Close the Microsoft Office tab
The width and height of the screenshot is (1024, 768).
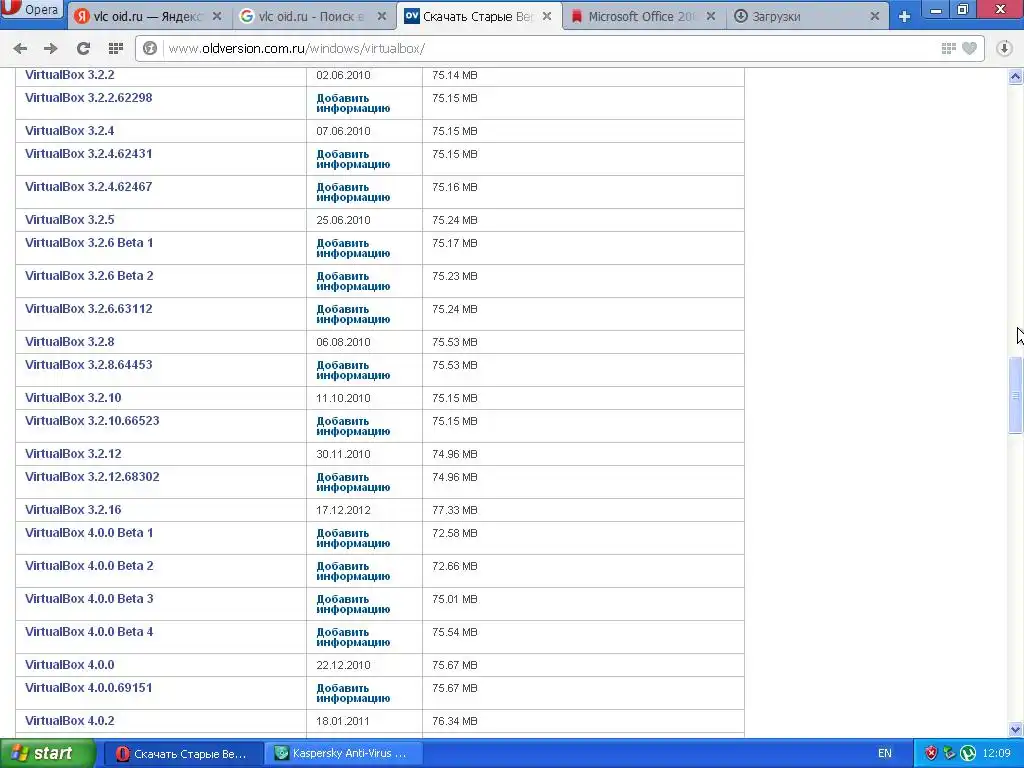pos(711,16)
